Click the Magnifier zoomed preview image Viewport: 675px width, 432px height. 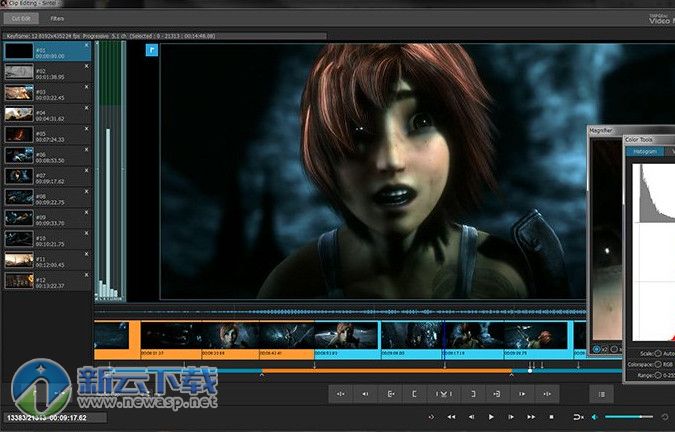pyautogui.click(x=607, y=240)
